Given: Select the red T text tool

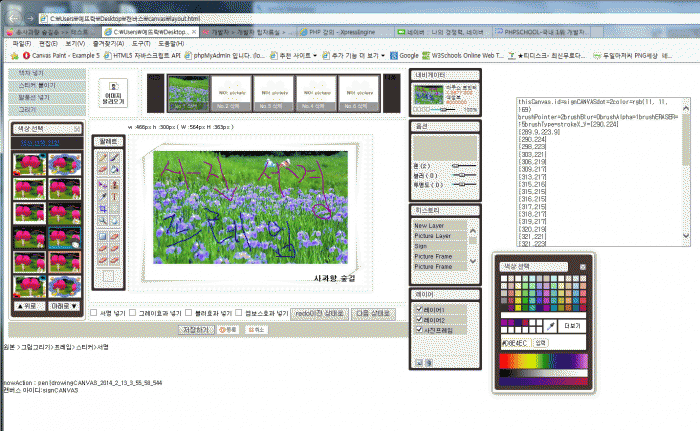Looking at the screenshot, I should coord(115,197).
